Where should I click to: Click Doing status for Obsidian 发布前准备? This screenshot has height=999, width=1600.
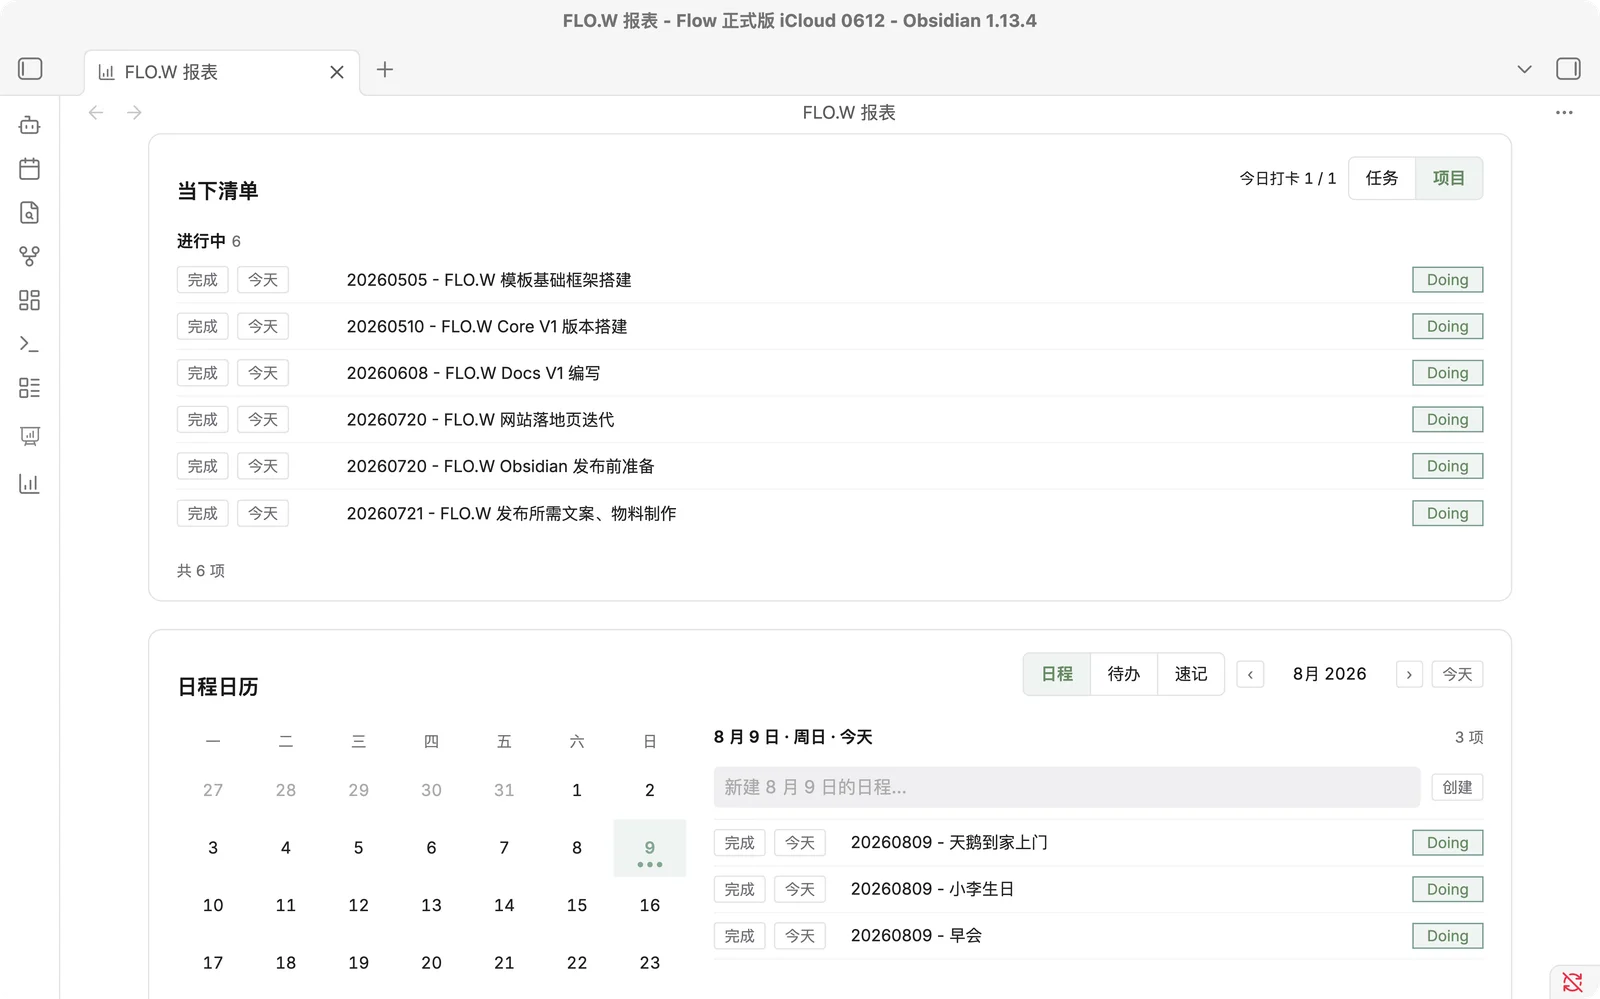[1447, 466]
